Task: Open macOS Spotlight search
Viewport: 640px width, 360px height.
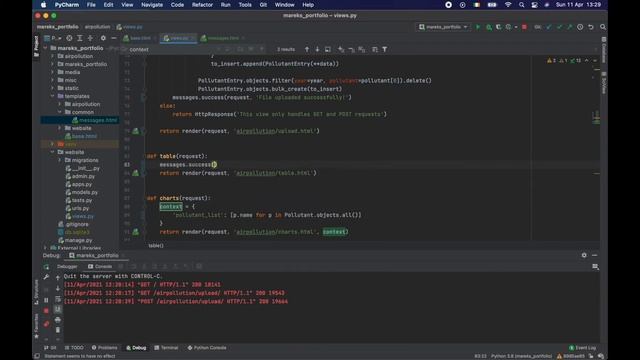Action: (522, 5)
